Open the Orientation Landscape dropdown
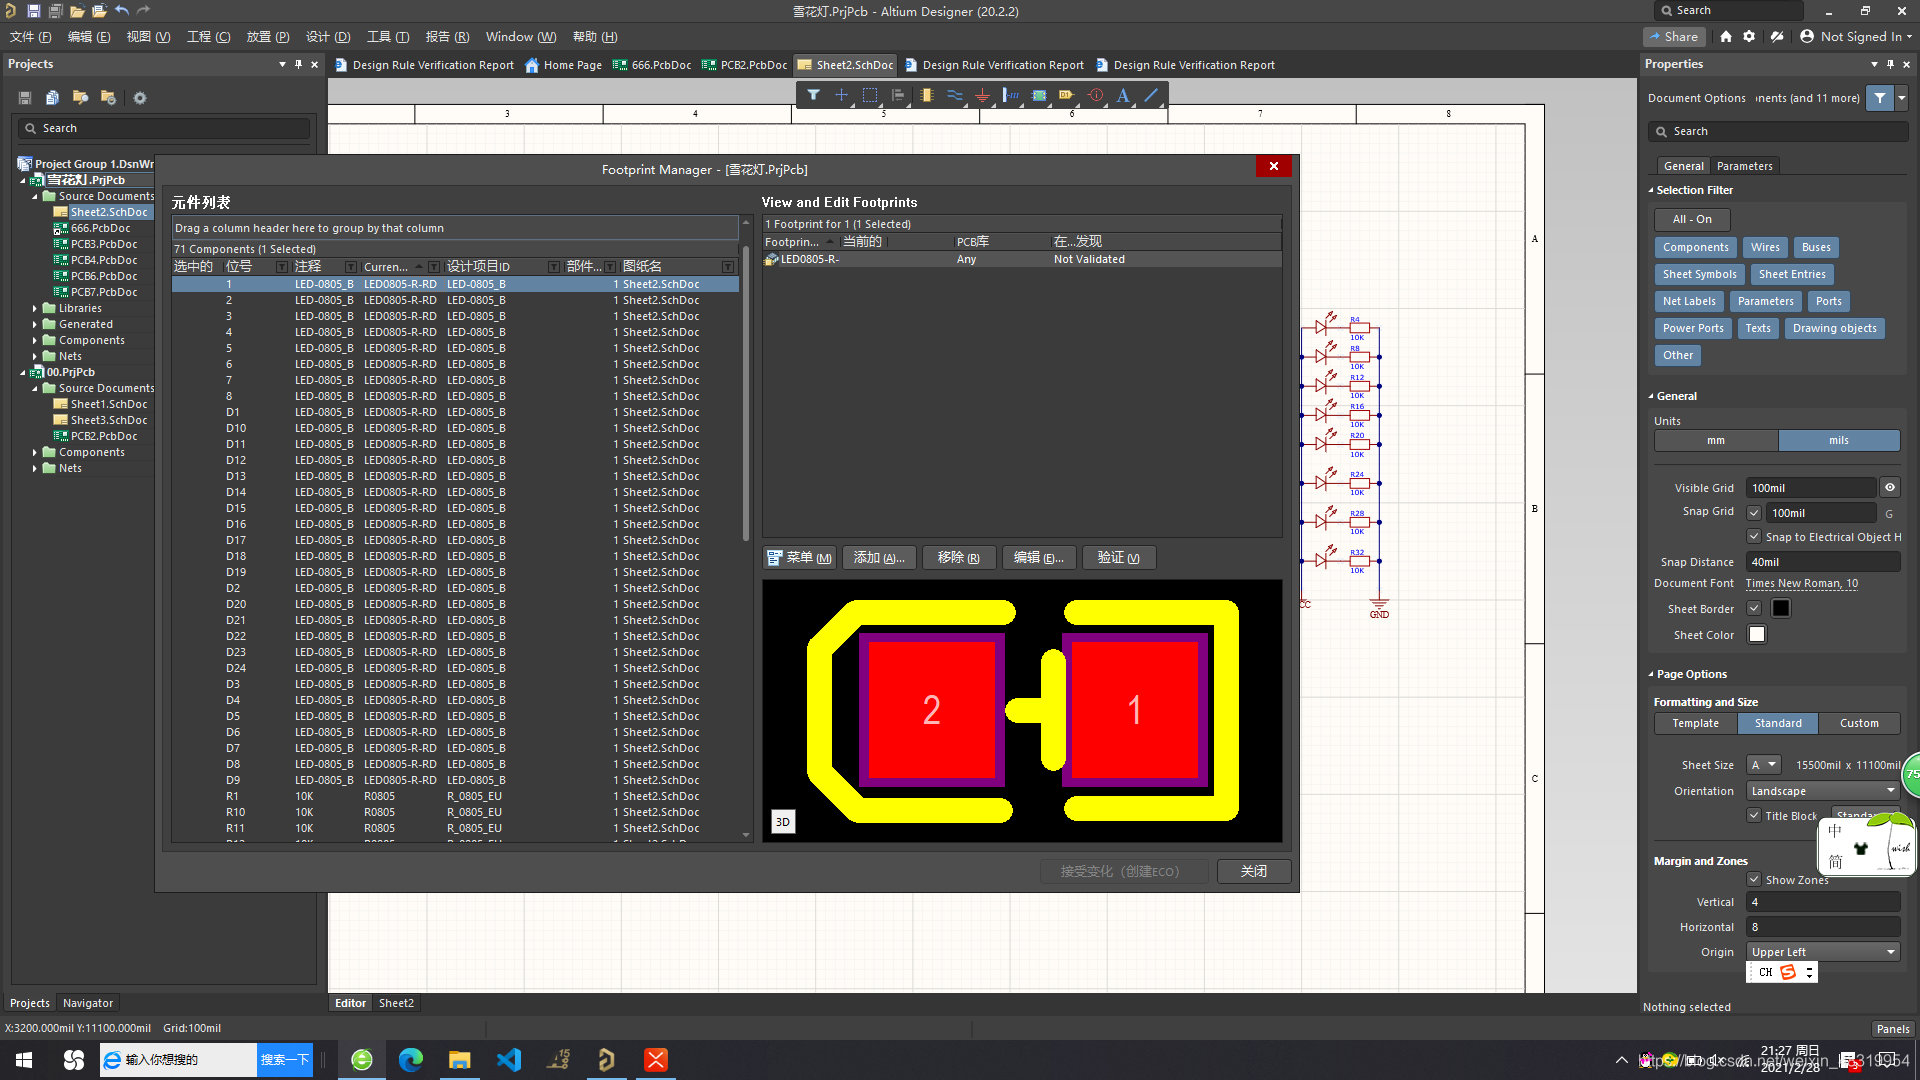Viewport: 1920px width, 1080px height. tap(1824, 791)
